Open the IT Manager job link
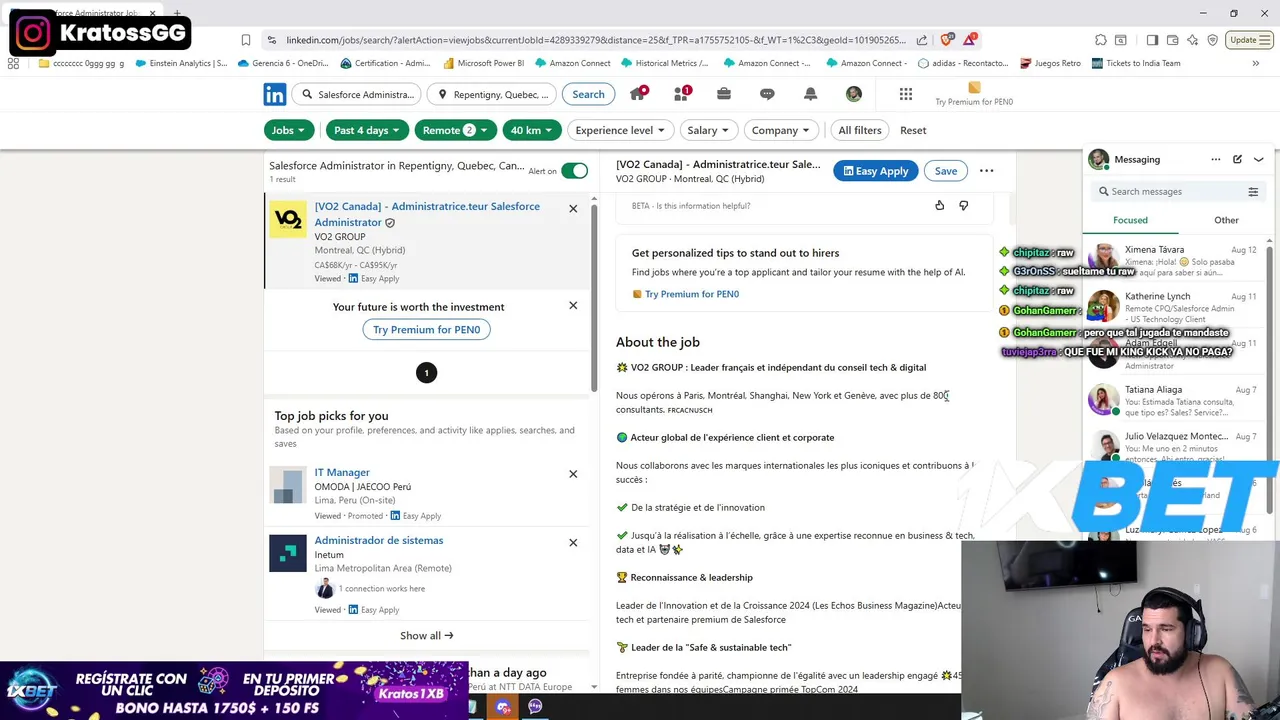The image size is (1280, 720). [x=342, y=472]
